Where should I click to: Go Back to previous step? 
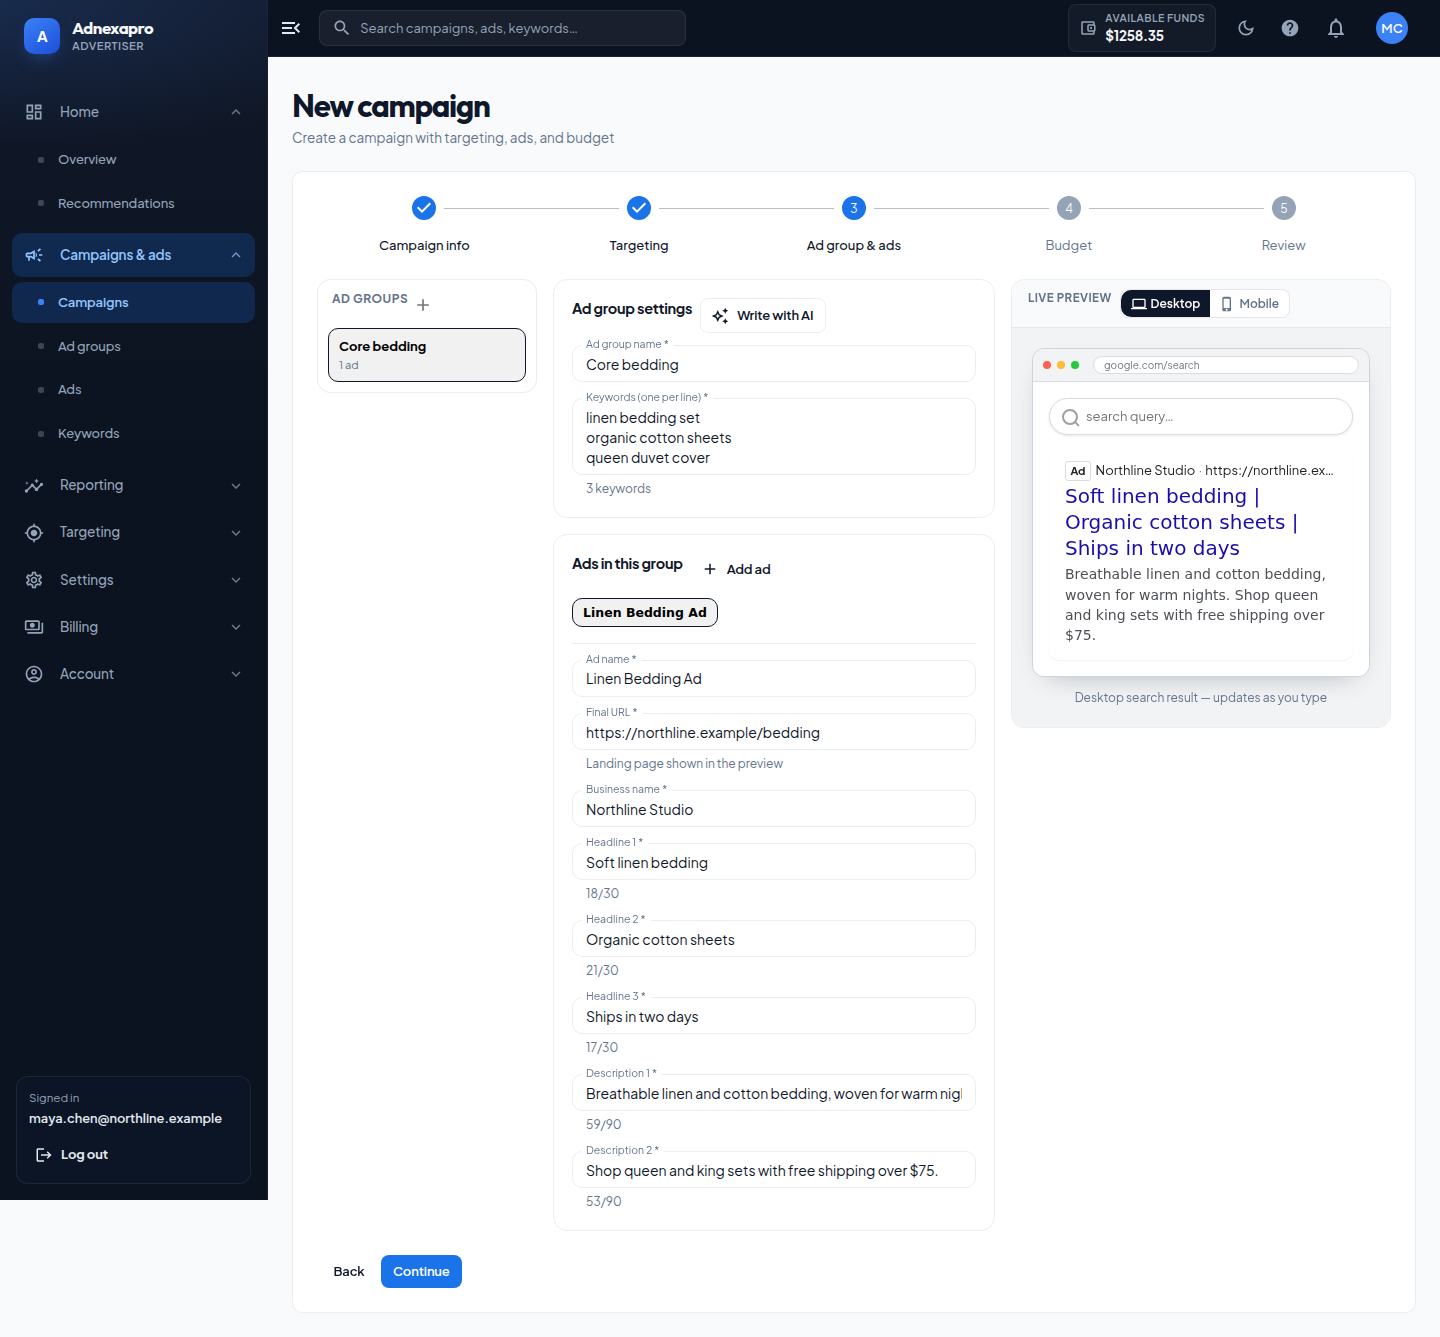pos(349,1271)
